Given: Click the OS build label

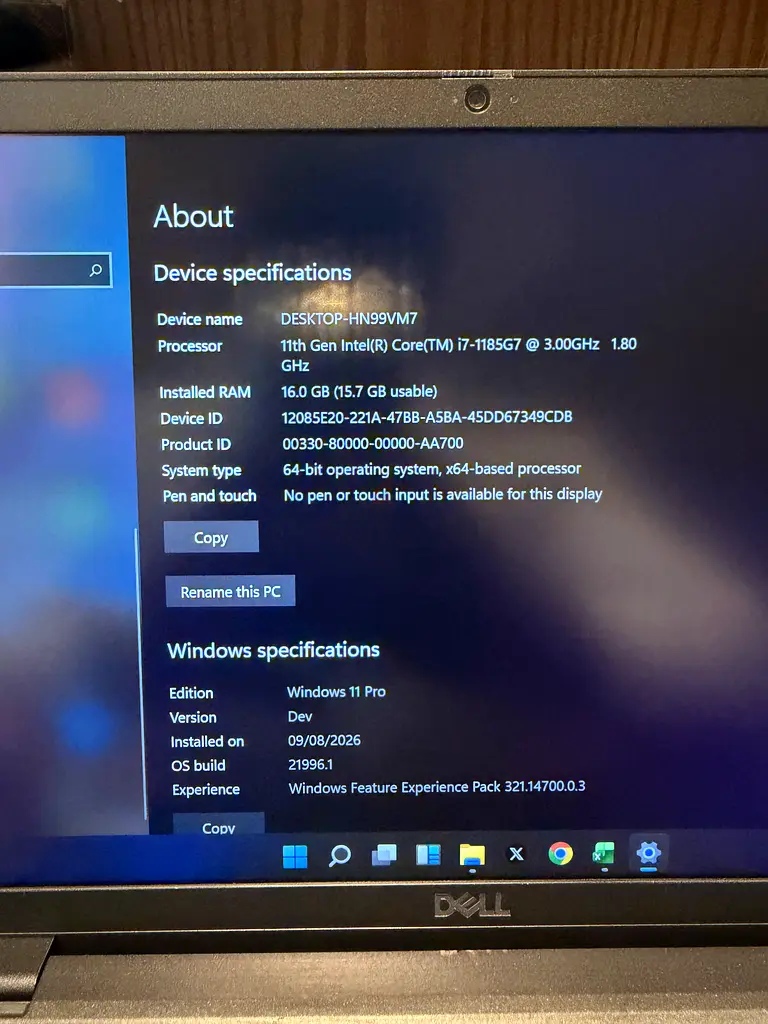Looking at the screenshot, I should [x=199, y=765].
